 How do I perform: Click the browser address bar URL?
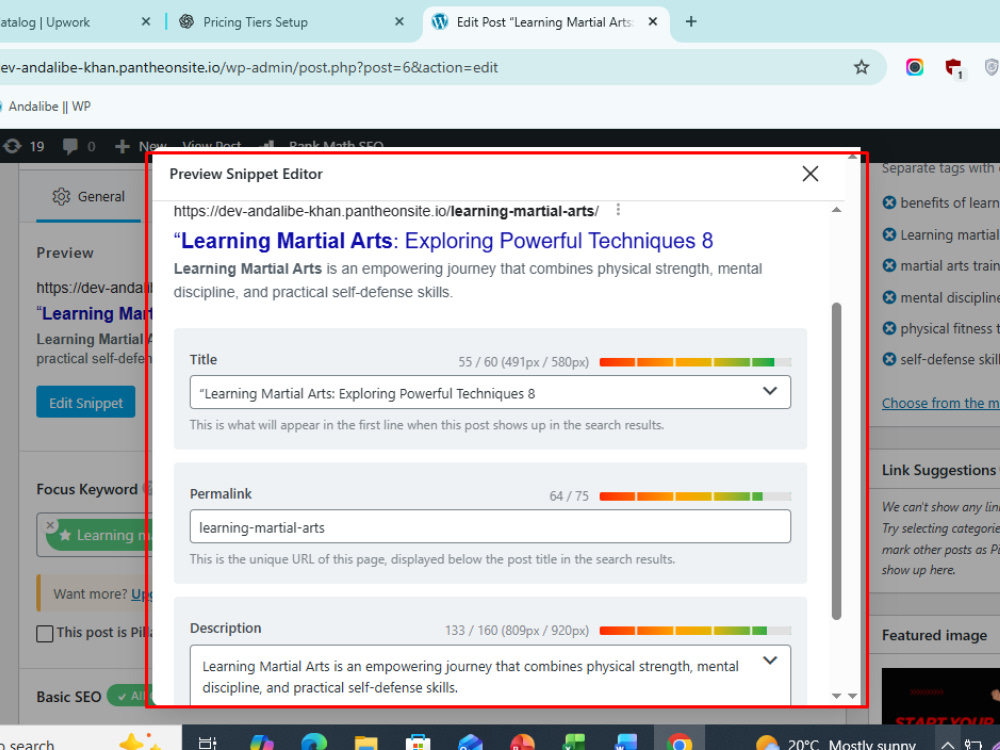click(249, 67)
